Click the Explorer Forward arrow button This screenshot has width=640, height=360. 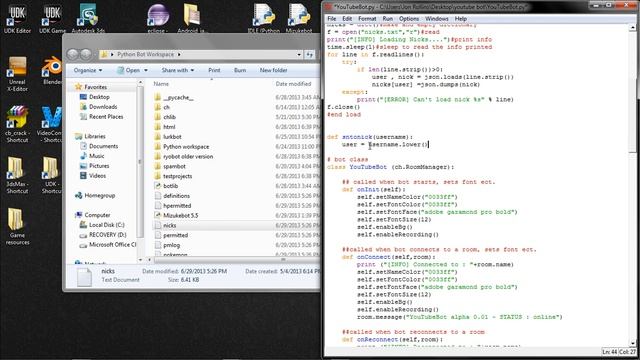[86, 54]
